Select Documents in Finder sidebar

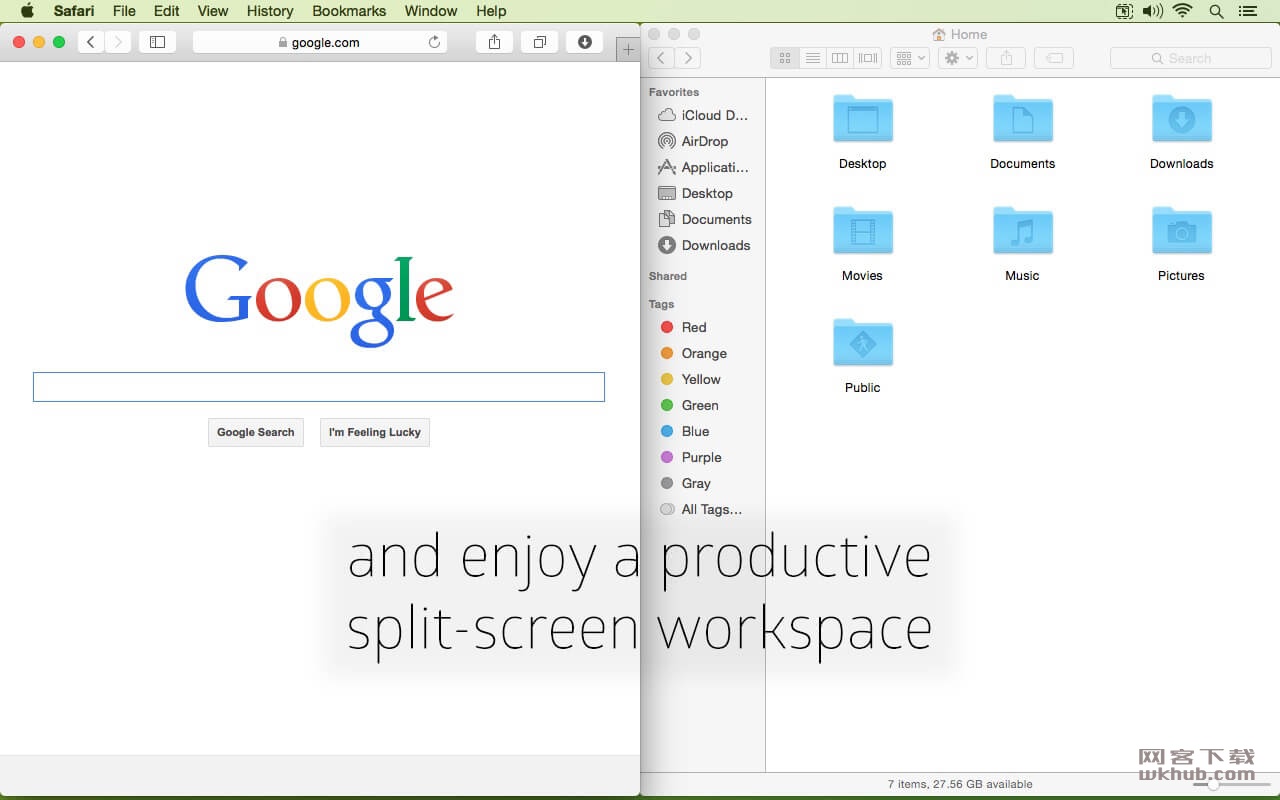(x=704, y=219)
